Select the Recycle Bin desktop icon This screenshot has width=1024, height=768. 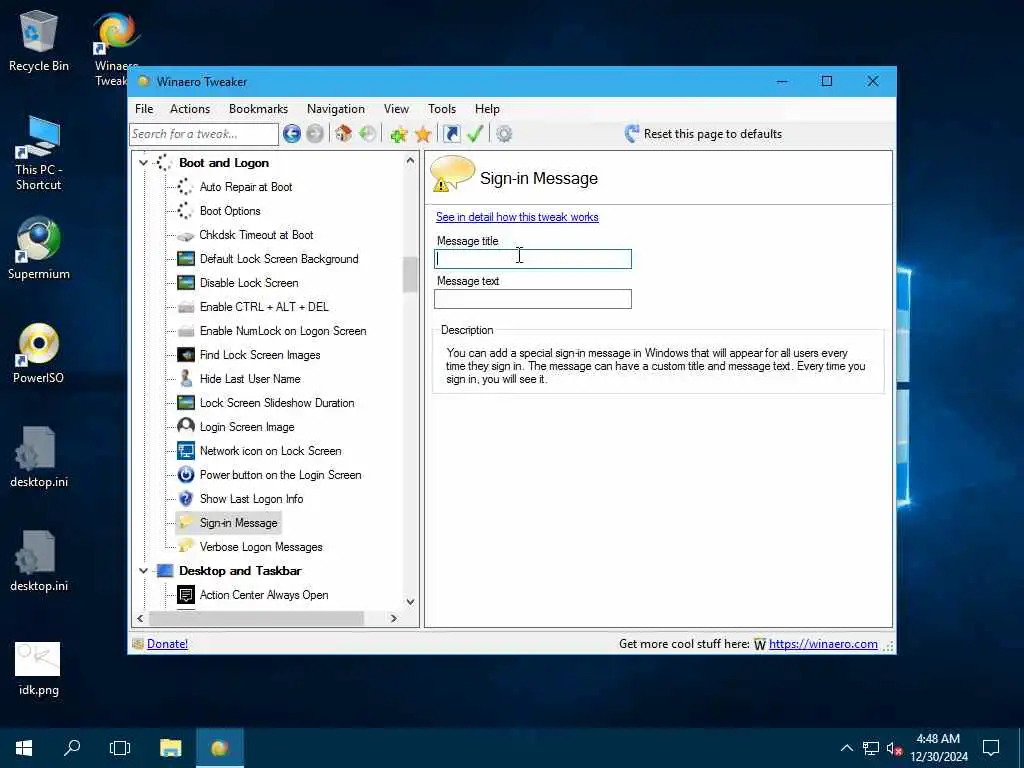pyautogui.click(x=39, y=42)
